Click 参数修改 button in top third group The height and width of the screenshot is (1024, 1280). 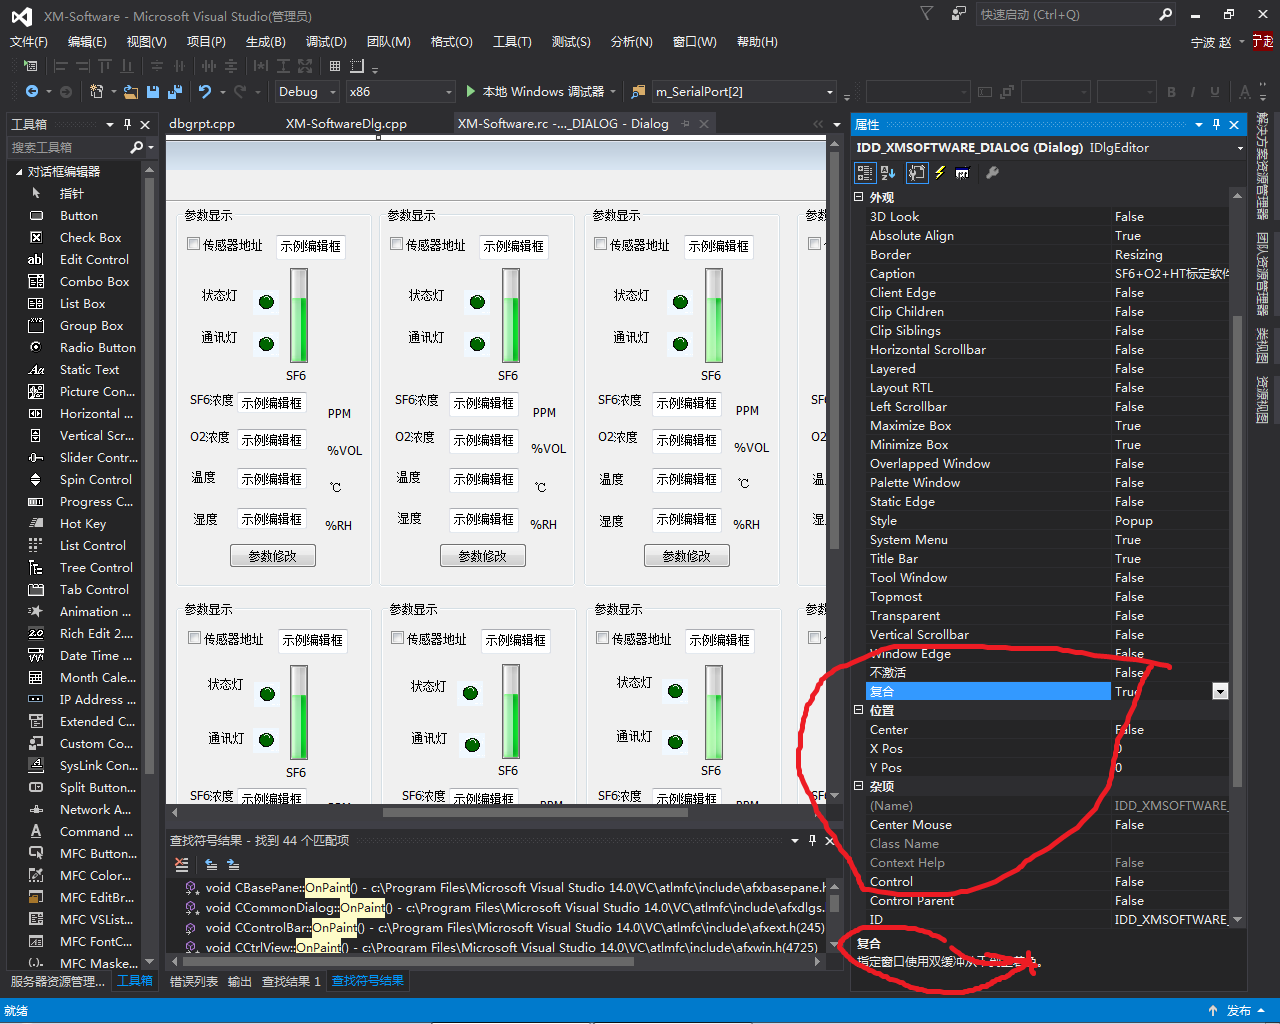[687, 556]
